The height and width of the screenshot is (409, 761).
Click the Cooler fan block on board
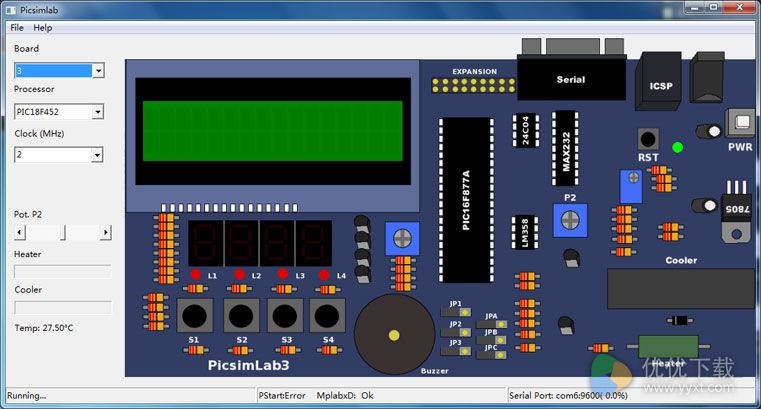tap(680, 289)
